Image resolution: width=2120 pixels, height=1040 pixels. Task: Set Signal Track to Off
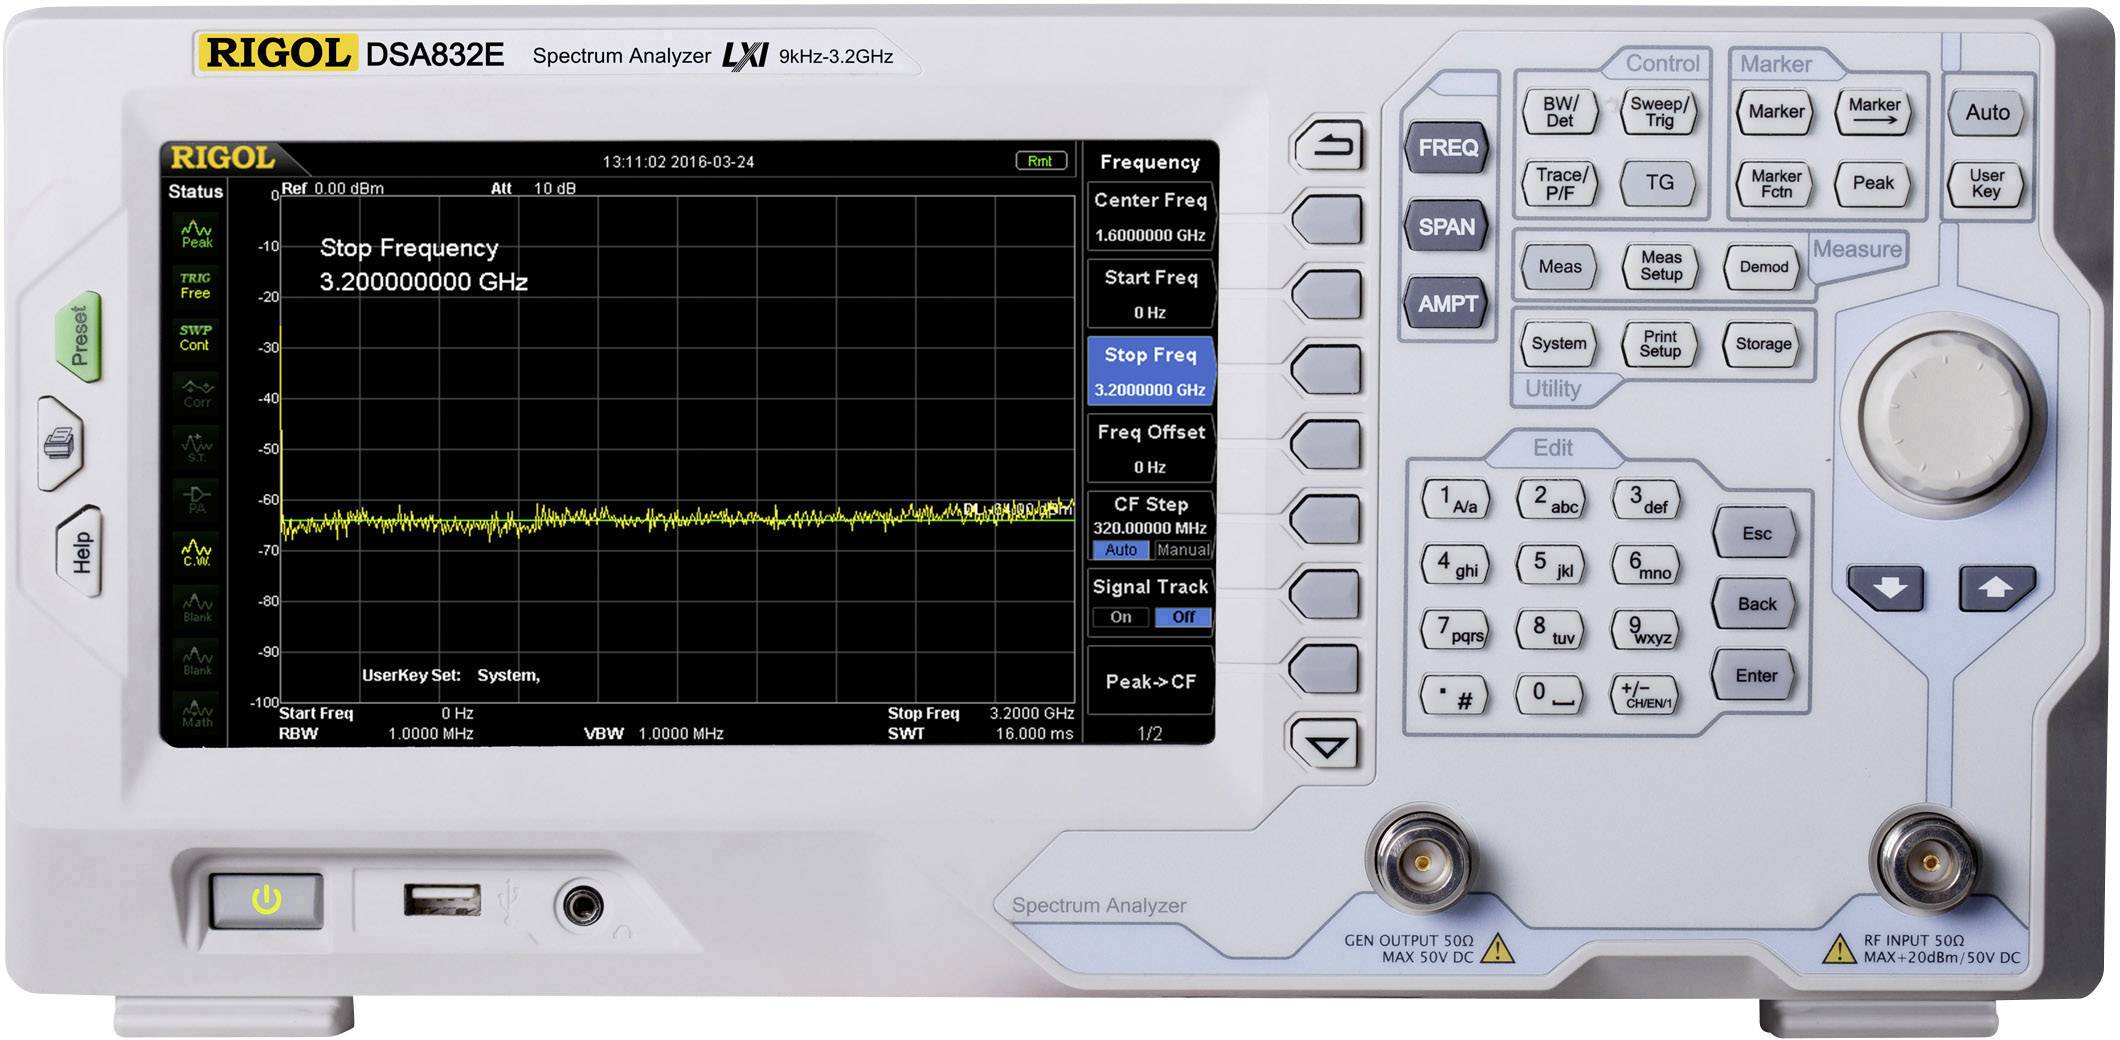click(1182, 617)
